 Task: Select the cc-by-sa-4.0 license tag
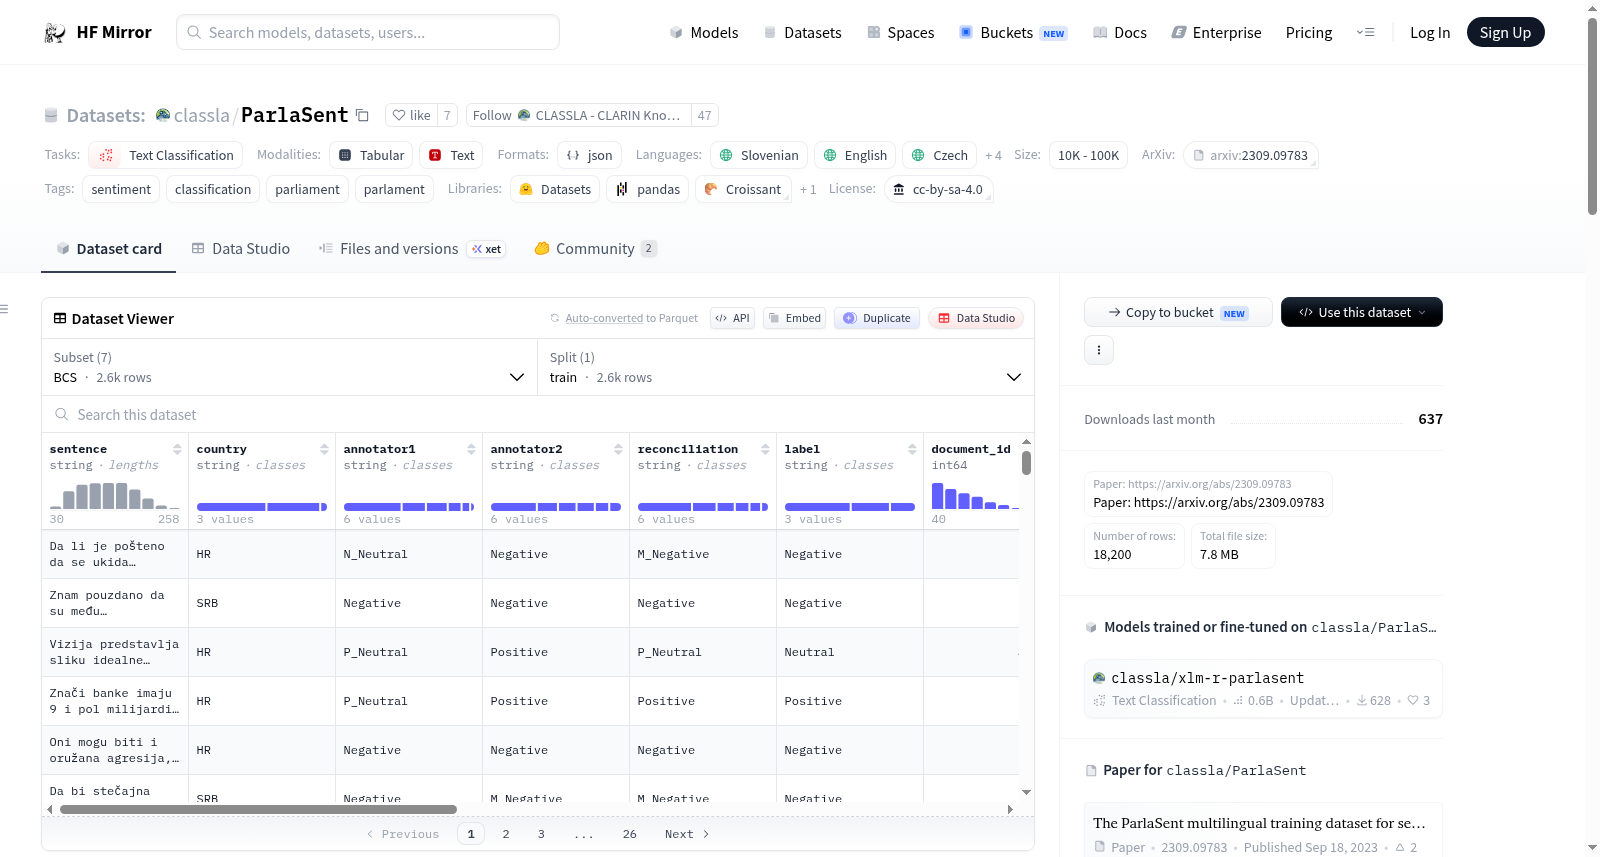click(938, 190)
